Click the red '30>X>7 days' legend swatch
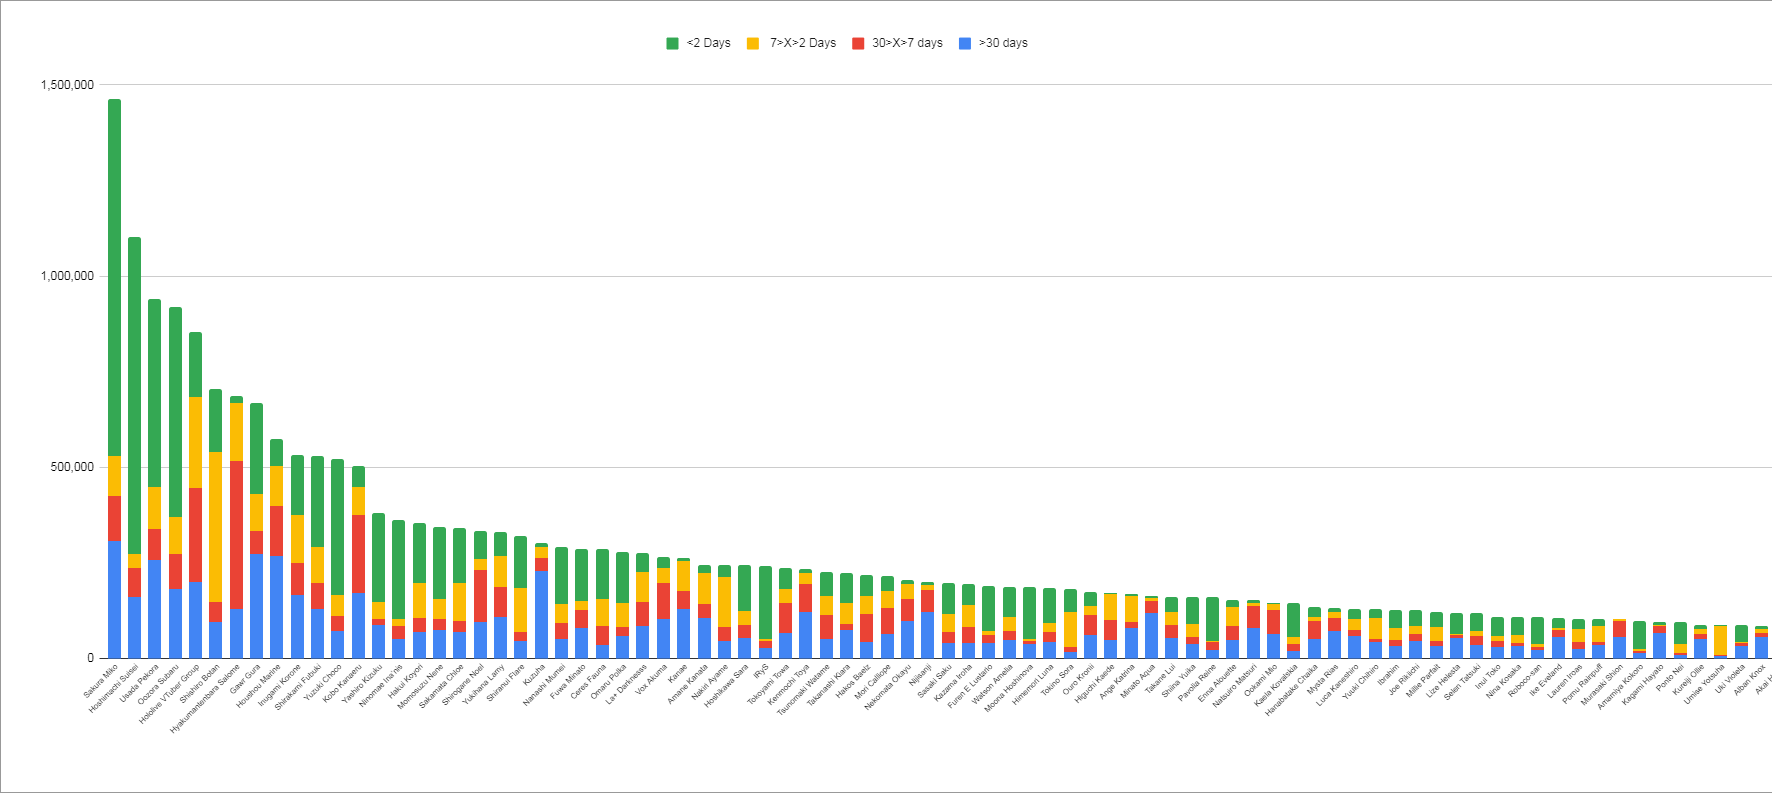1772x793 pixels. point(858,43)
